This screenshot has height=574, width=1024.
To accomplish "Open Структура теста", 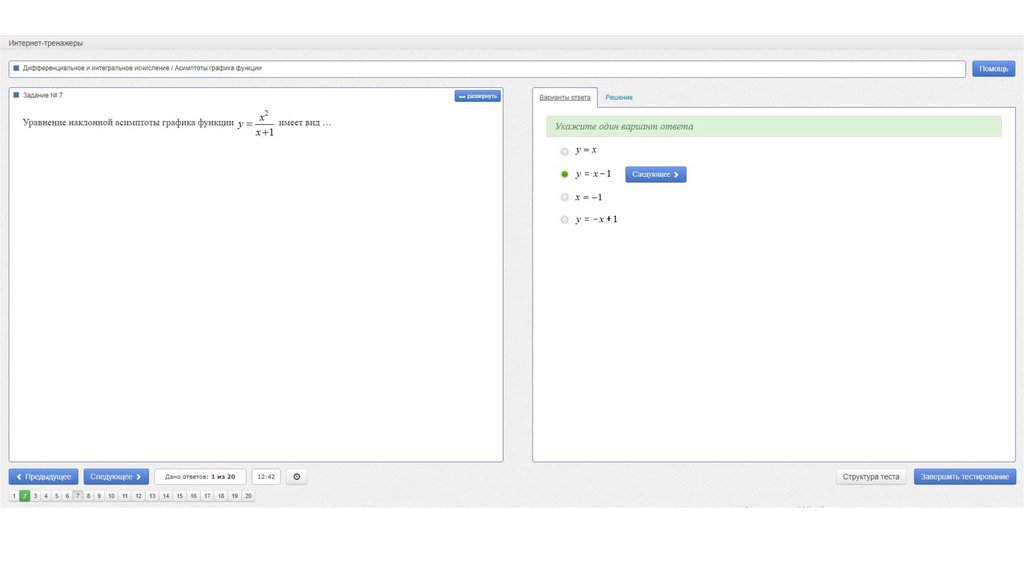I will [871, 477].
